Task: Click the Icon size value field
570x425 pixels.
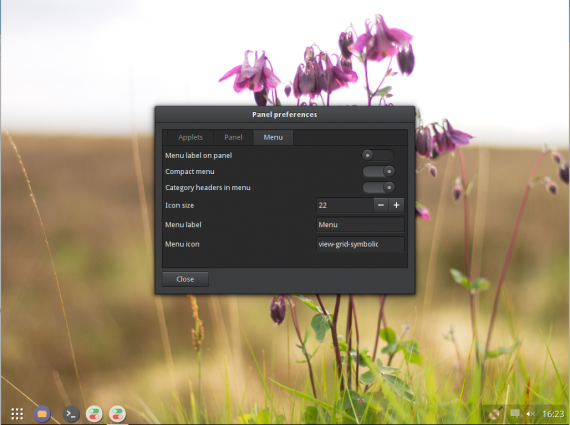Action: [345, 205]
